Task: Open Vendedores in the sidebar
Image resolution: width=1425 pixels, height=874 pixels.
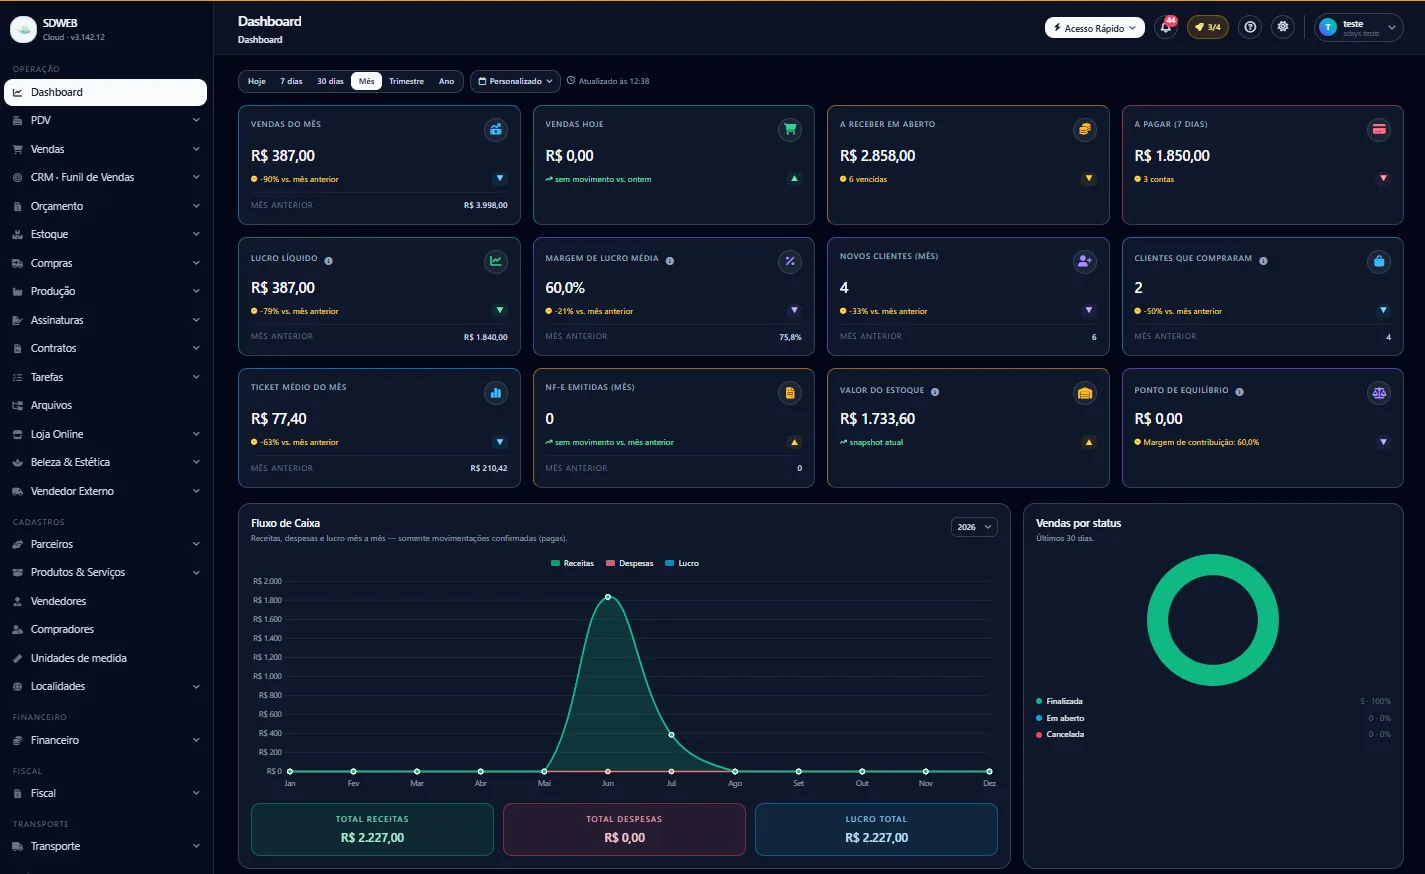Action: click(x=105, y=601)
